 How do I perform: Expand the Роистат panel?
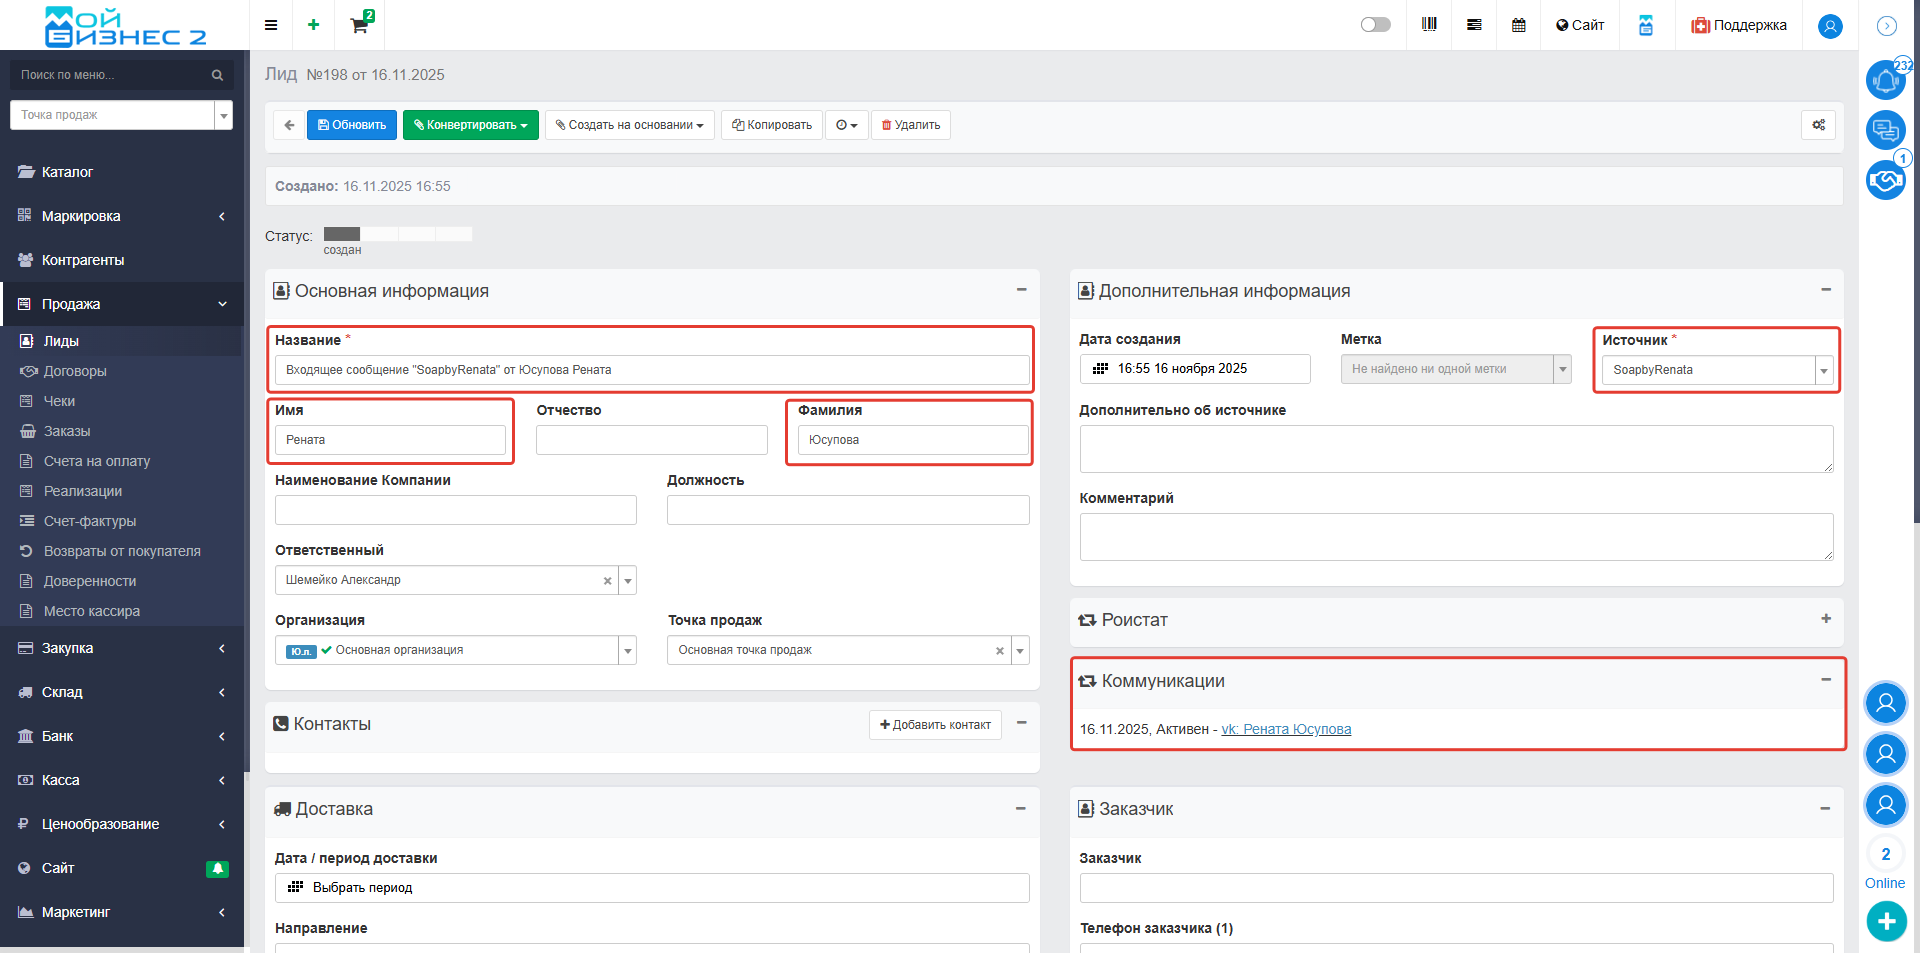(x=1825, y=619)
